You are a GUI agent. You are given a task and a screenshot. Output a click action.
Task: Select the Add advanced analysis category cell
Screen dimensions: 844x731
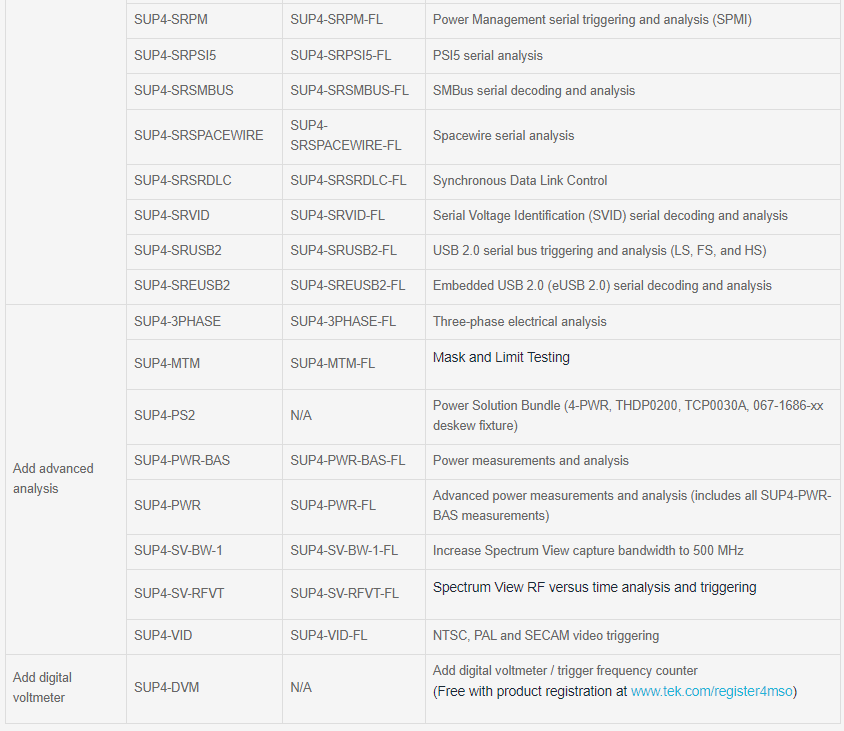coord(66,479)
